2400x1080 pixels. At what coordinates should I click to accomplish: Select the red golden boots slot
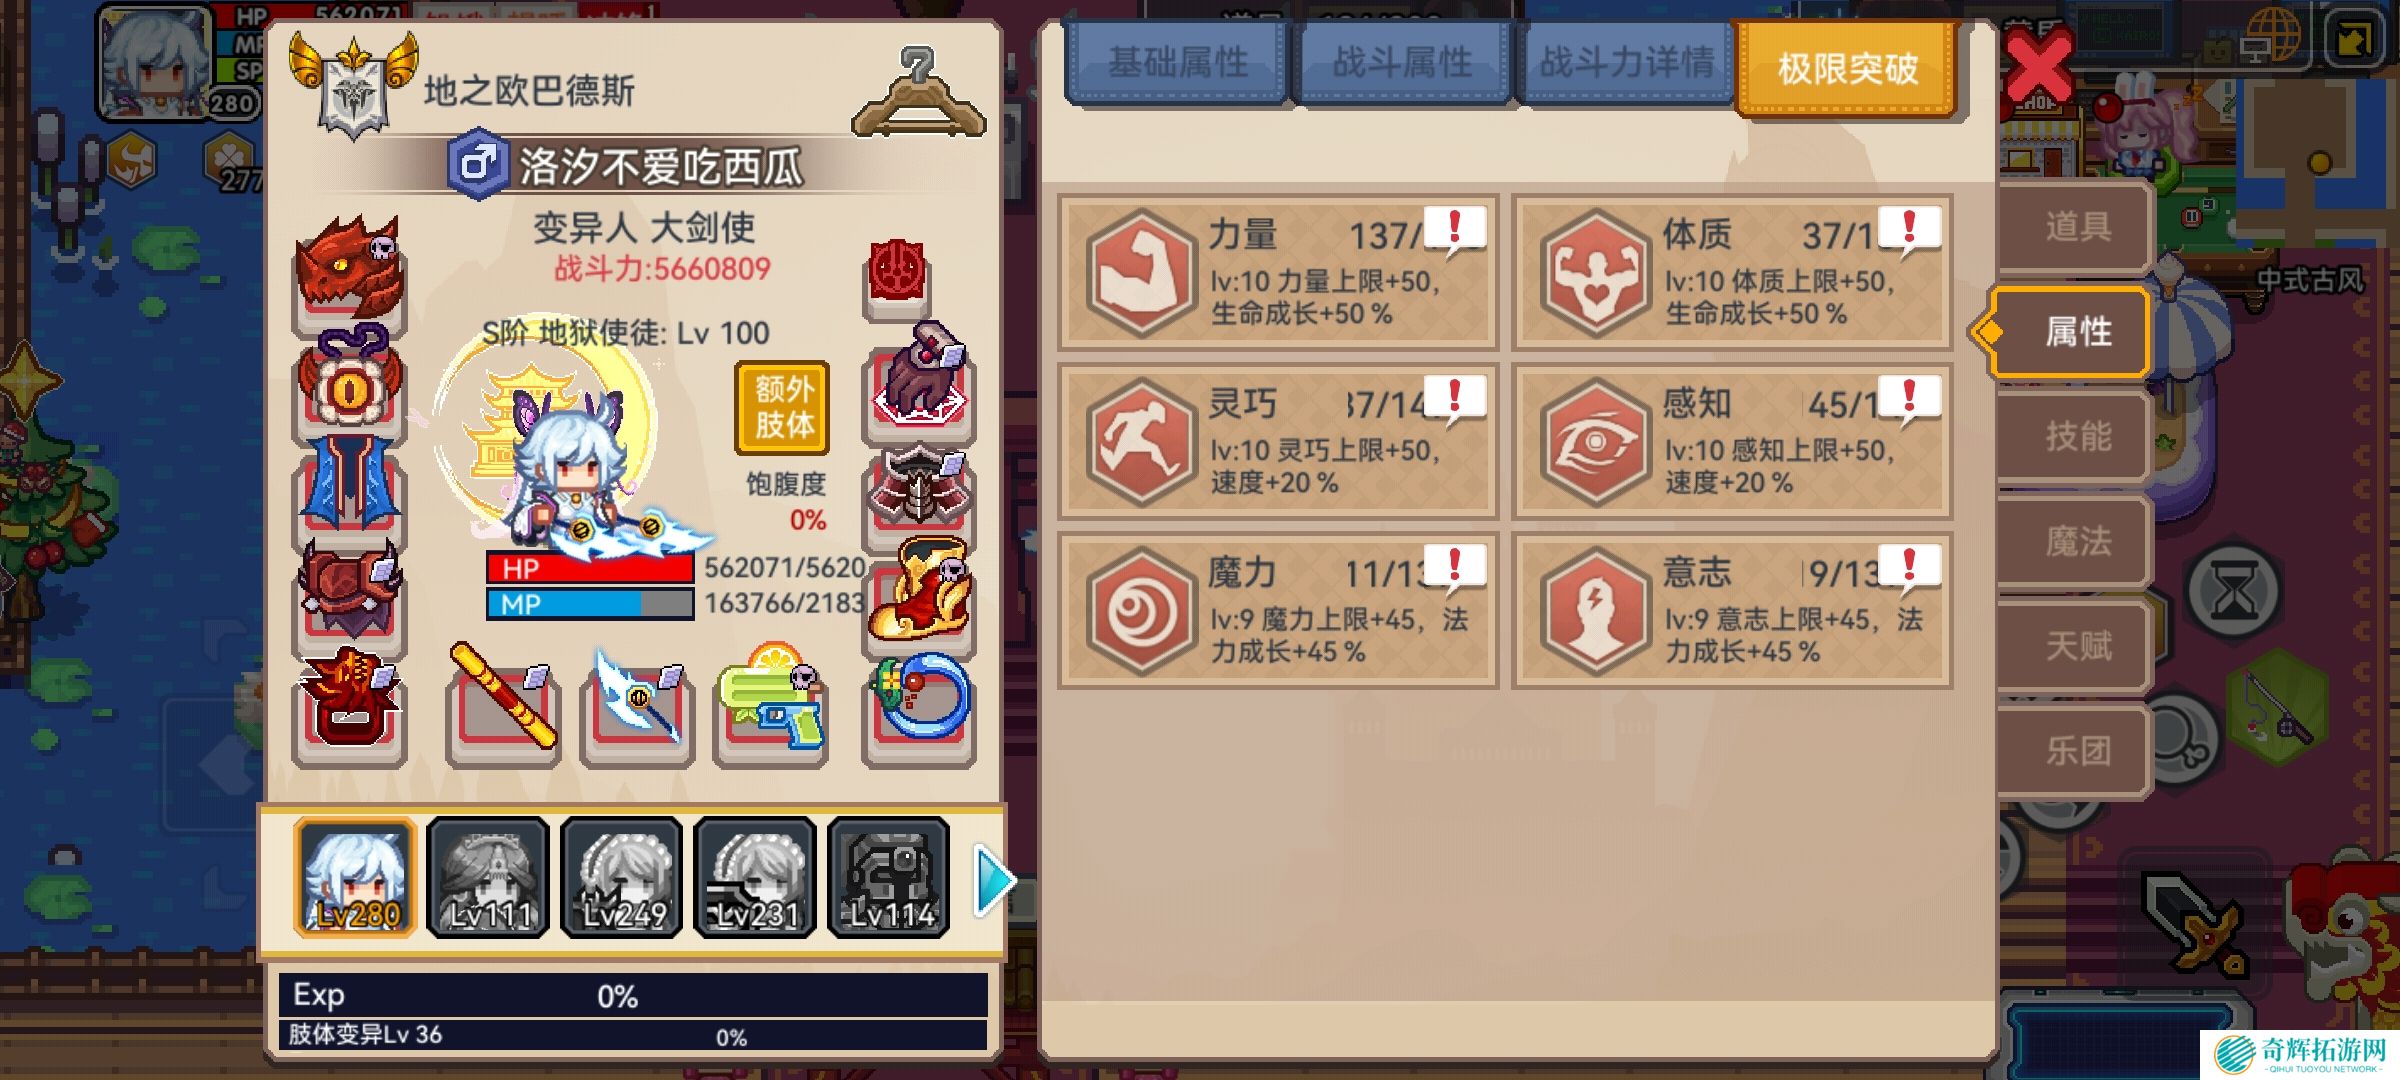coord(918,594)
